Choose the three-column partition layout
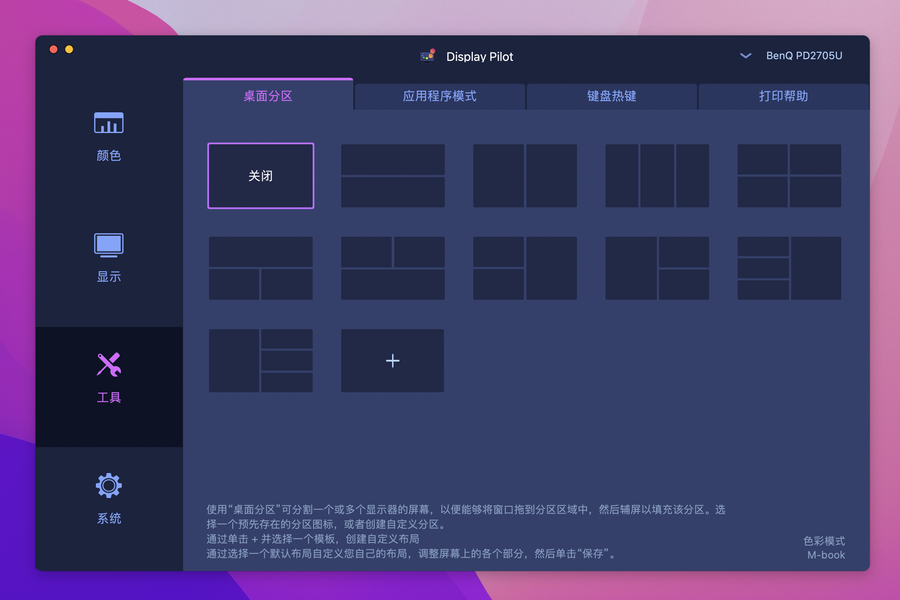The height and width of the screenshot is (600, 900). click(657, 176)
